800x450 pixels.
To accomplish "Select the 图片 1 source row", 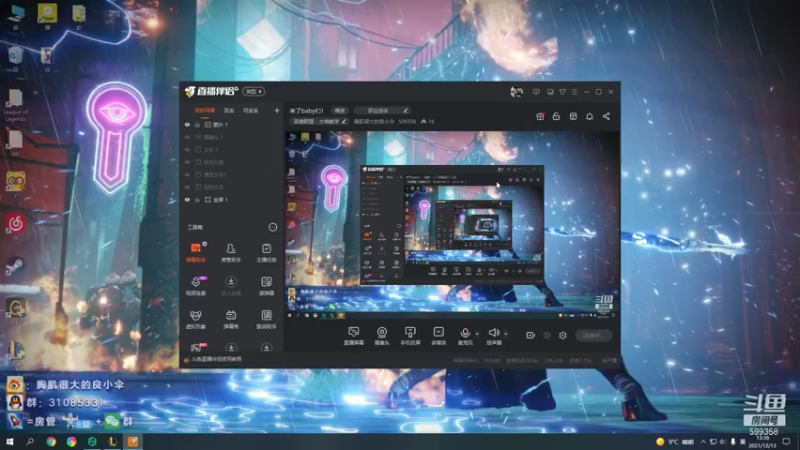I will tap(232, 124).
